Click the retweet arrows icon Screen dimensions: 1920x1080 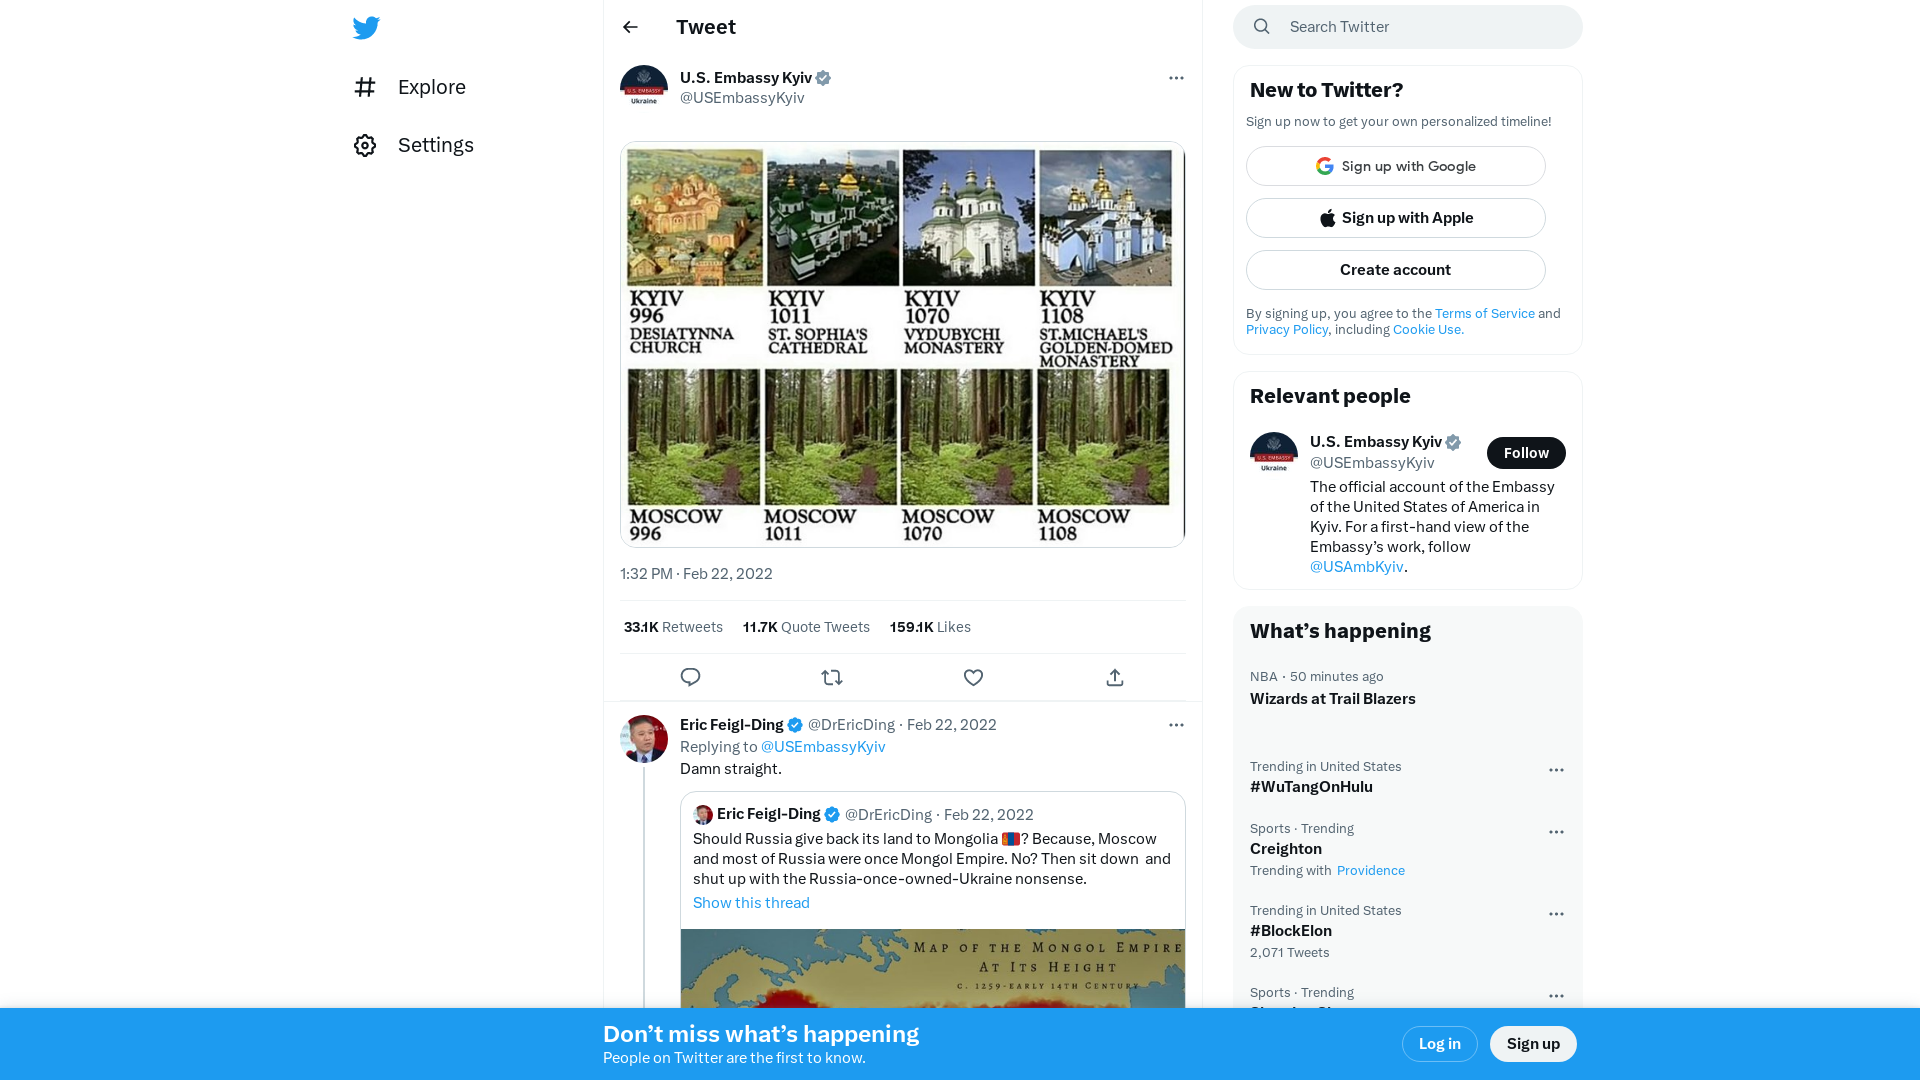[x=832, y=677]
